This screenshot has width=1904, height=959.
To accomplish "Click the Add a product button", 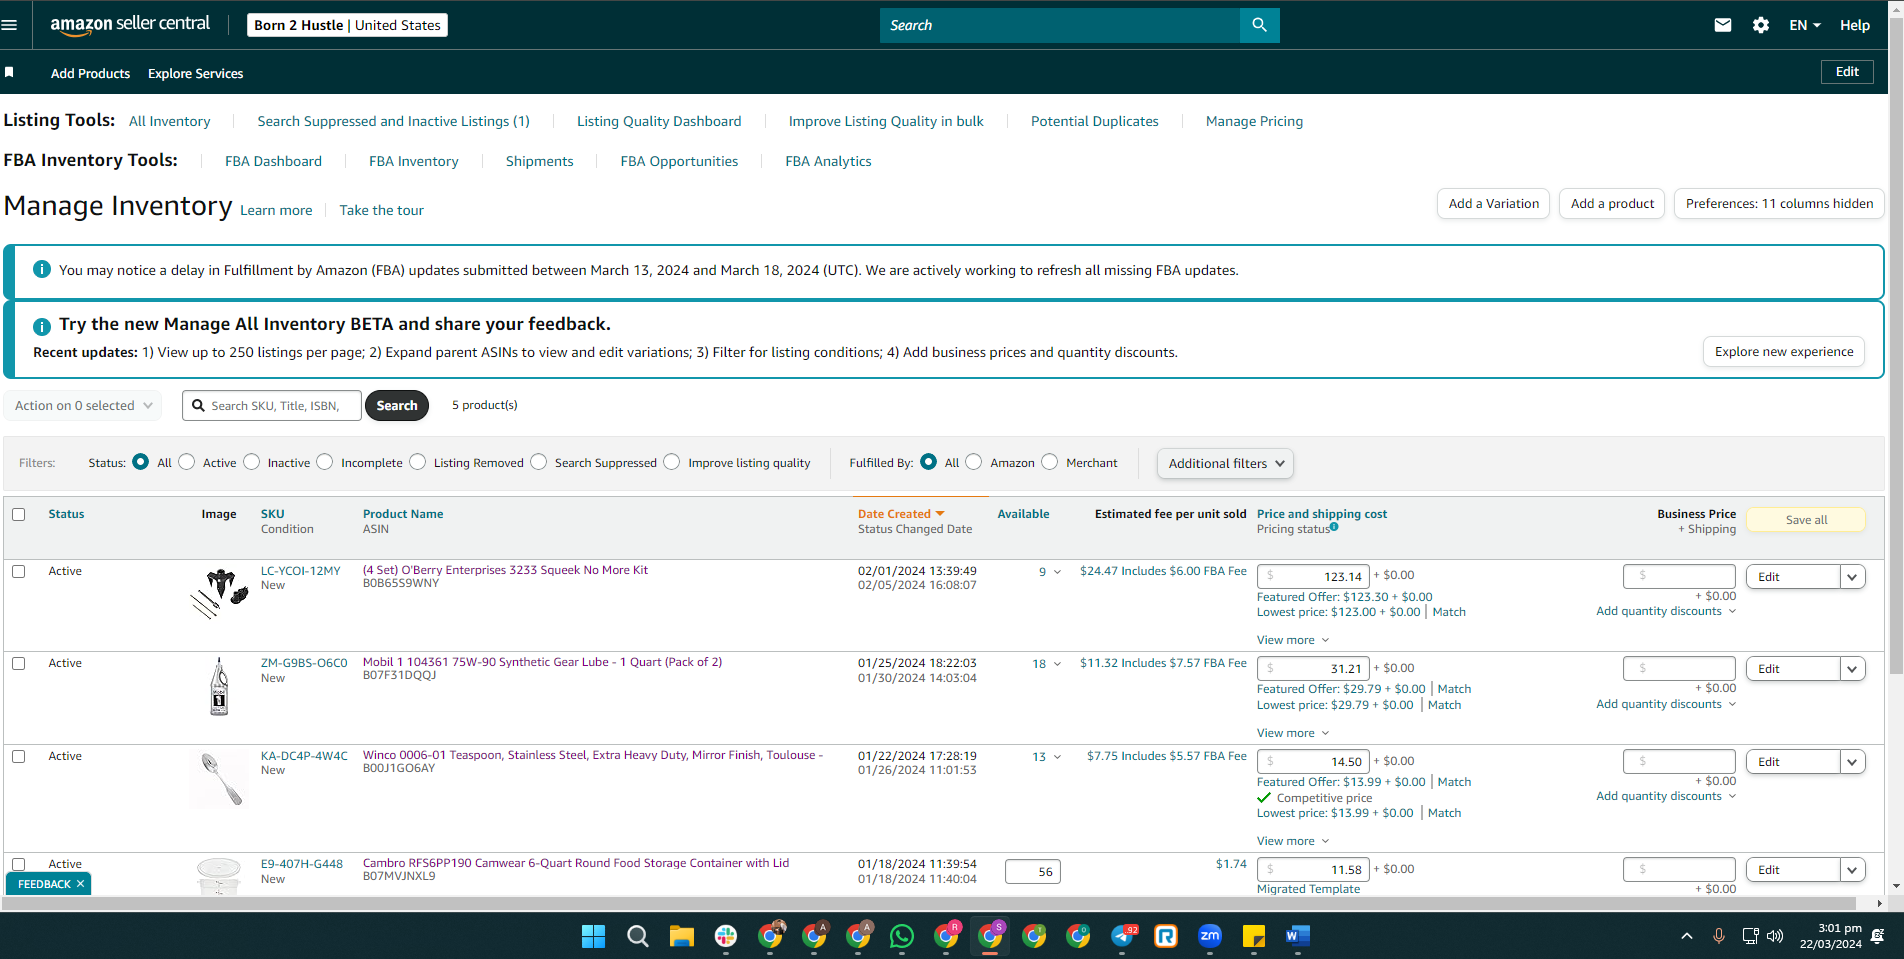I will tap(1612, 204).
